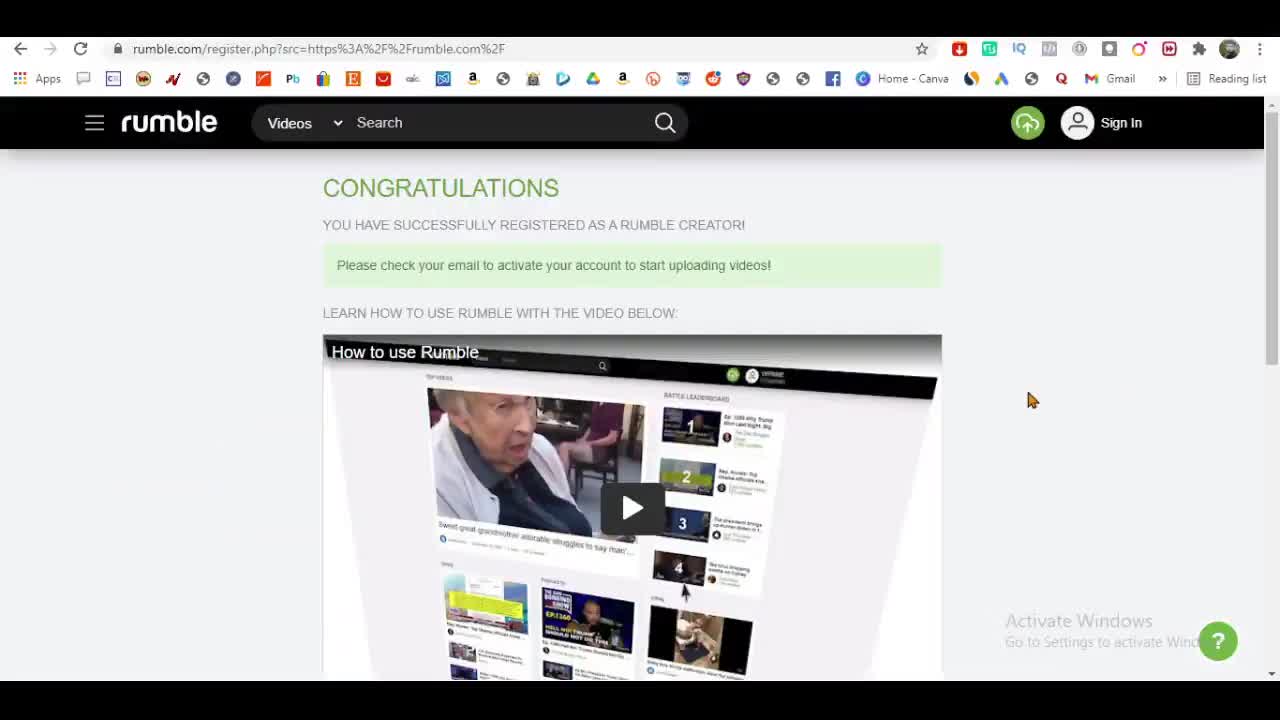
Task: Open the Google Drive bookmark
Action: pyautogui.click(x=593, y=79)
